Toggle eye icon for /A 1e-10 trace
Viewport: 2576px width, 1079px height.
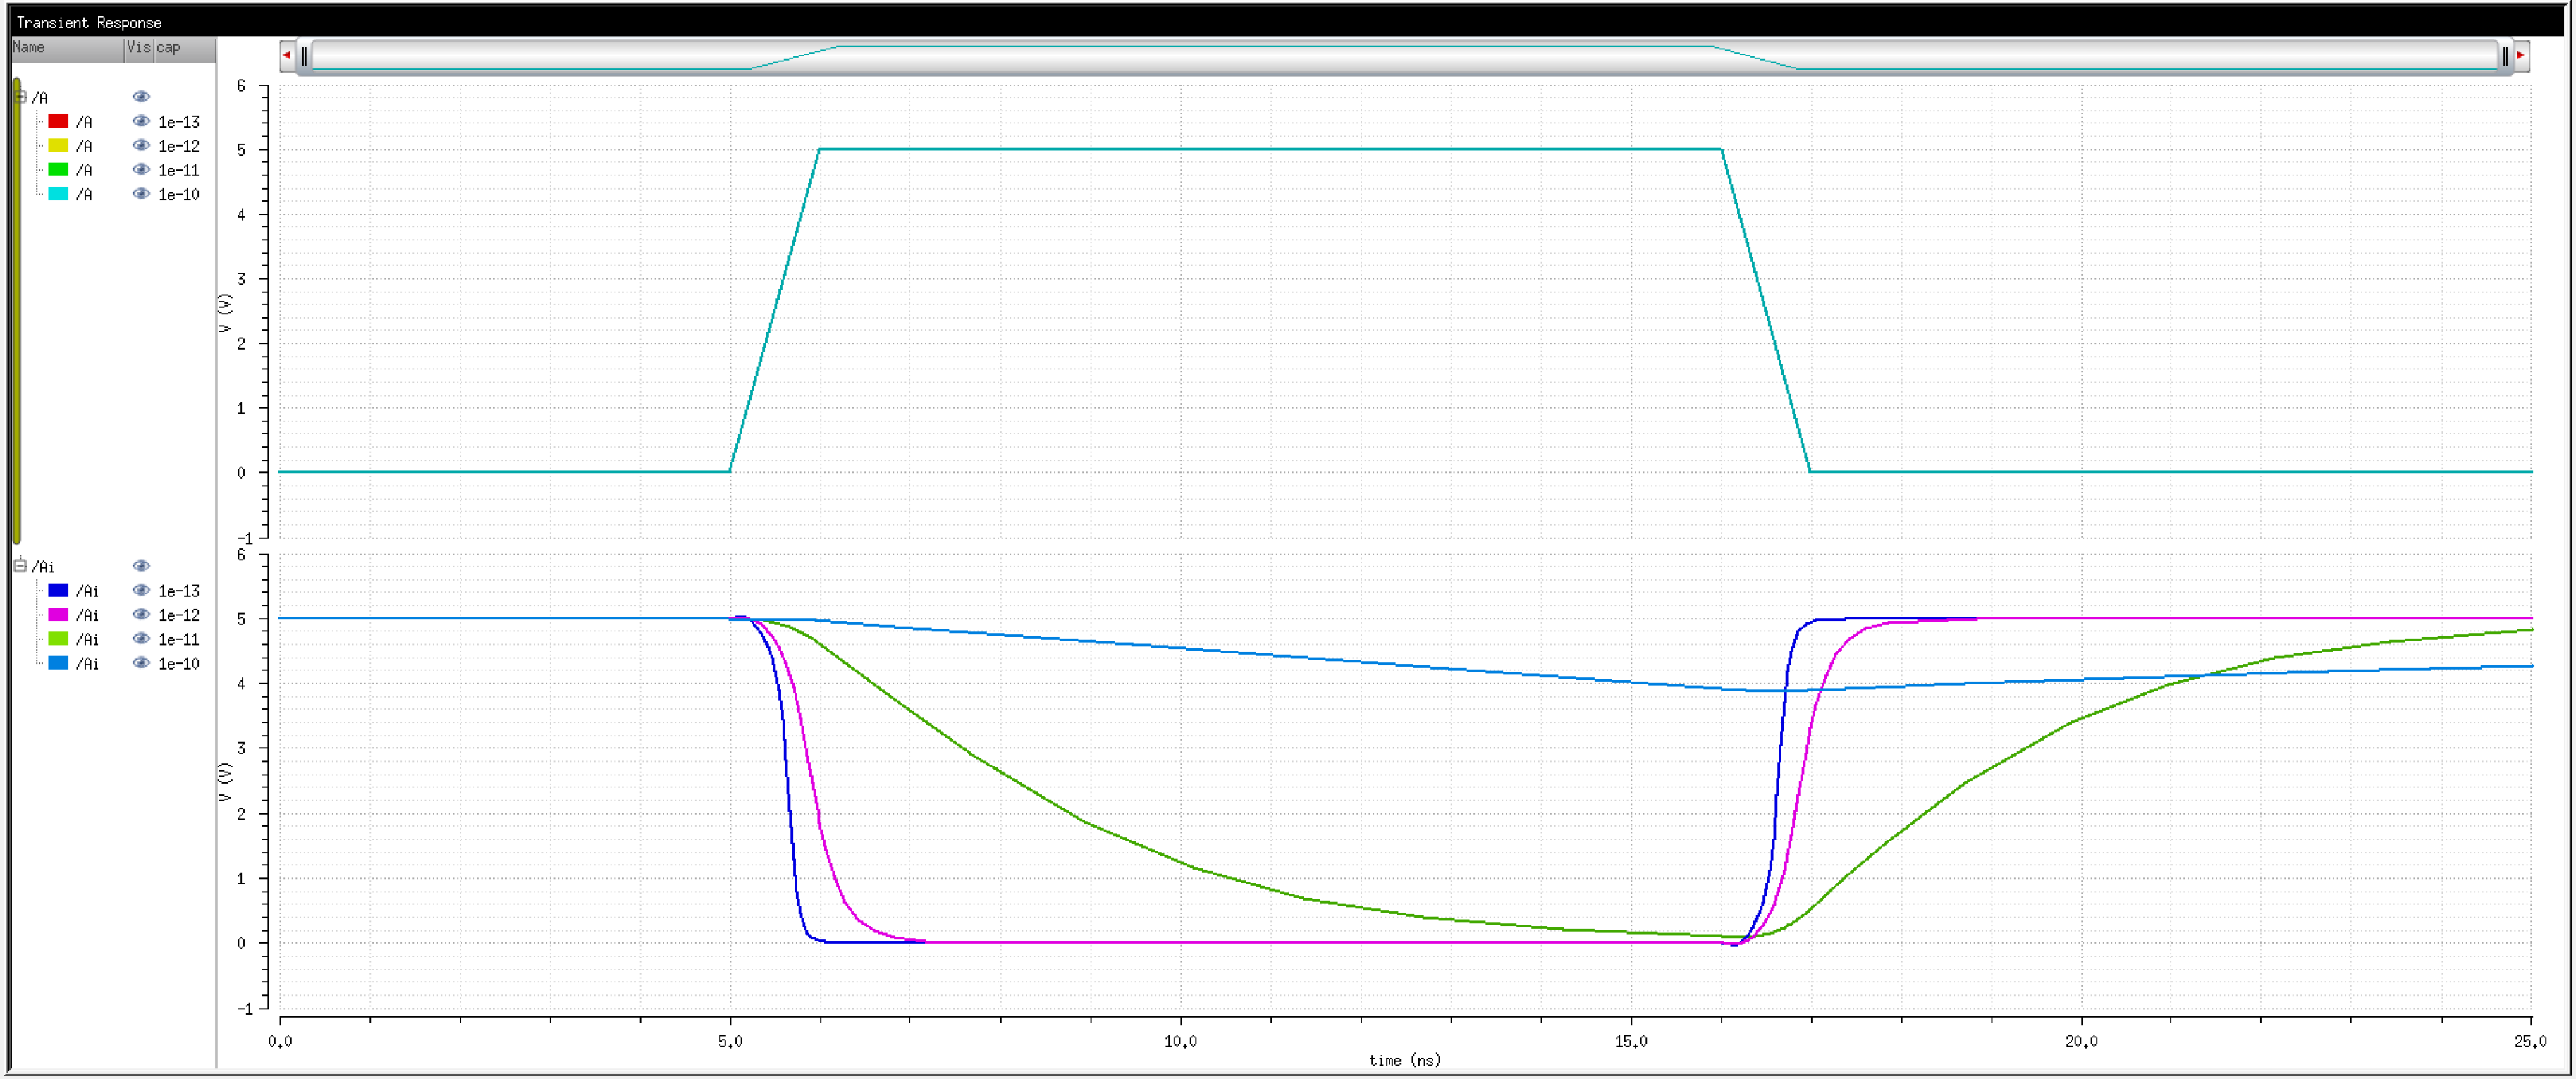pyautogui.click(x=141, y=193)
